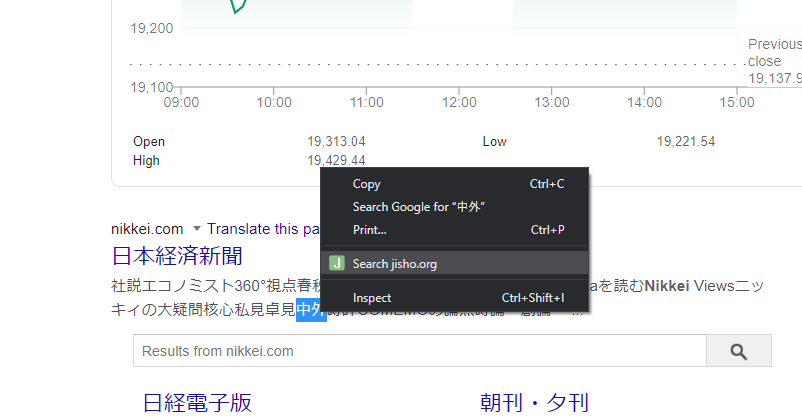Screen dimensions: 802x419
Task: Click the green J jisho extension icon
Action: click(337, 263)
